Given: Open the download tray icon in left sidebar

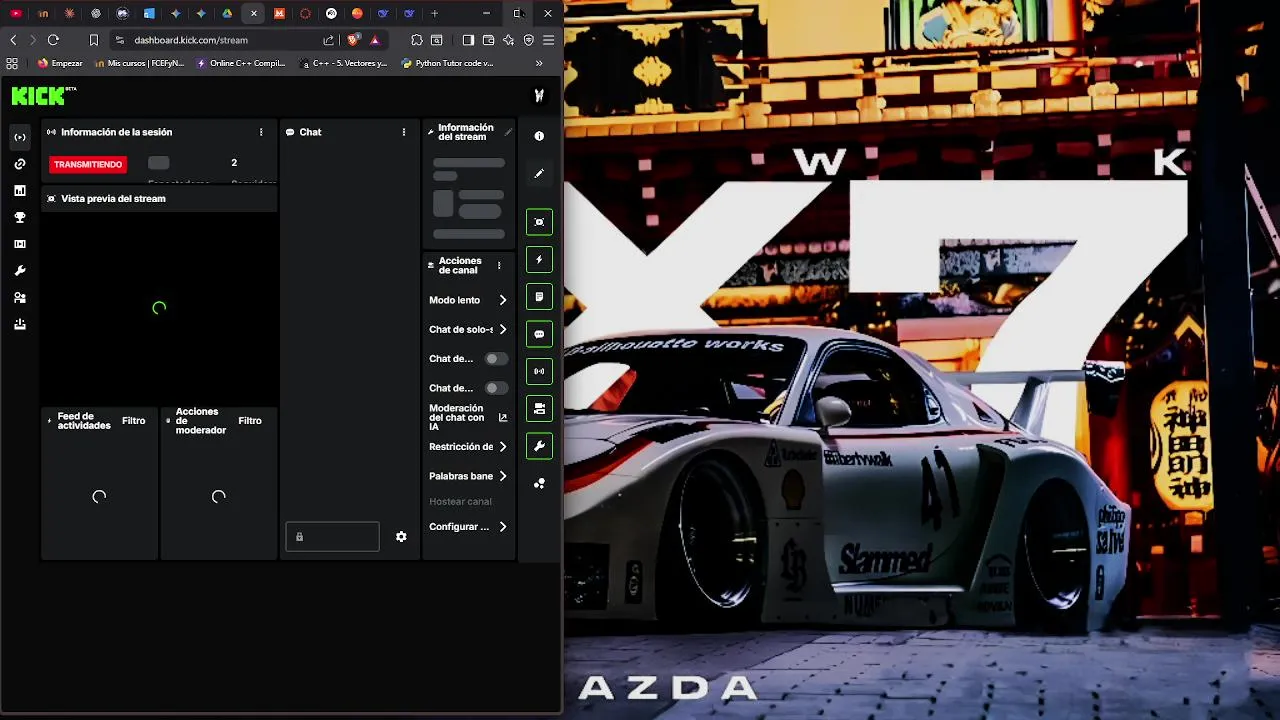Looking at the screenshot, I should [x=20, y=324].
